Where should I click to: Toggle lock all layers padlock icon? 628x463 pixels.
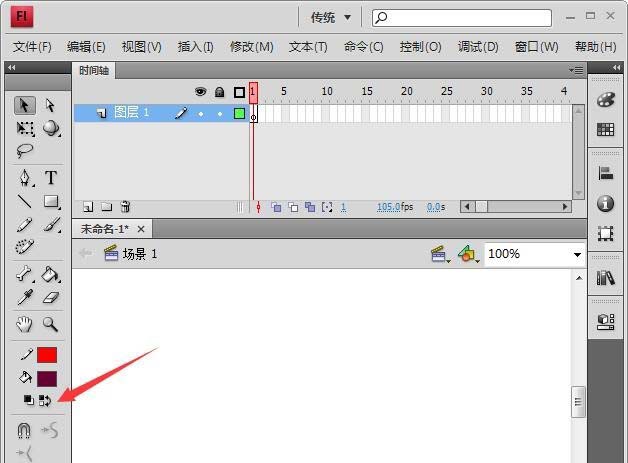[219, 93]
